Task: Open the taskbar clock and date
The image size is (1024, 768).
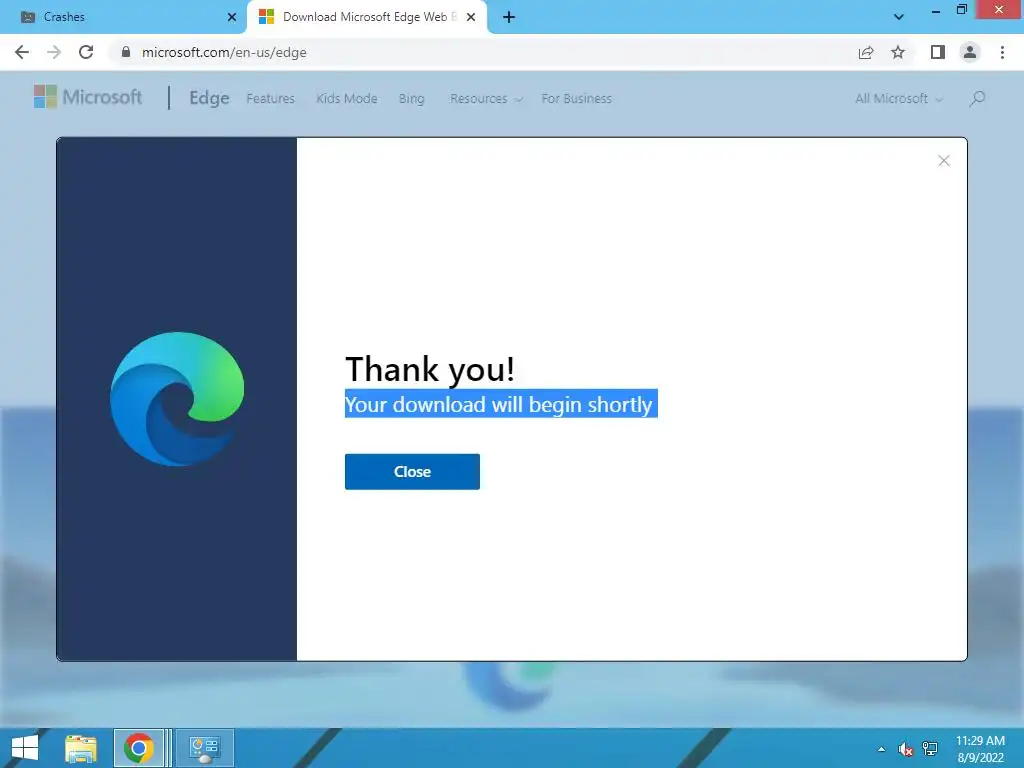Action: click(x=980, y=749)
